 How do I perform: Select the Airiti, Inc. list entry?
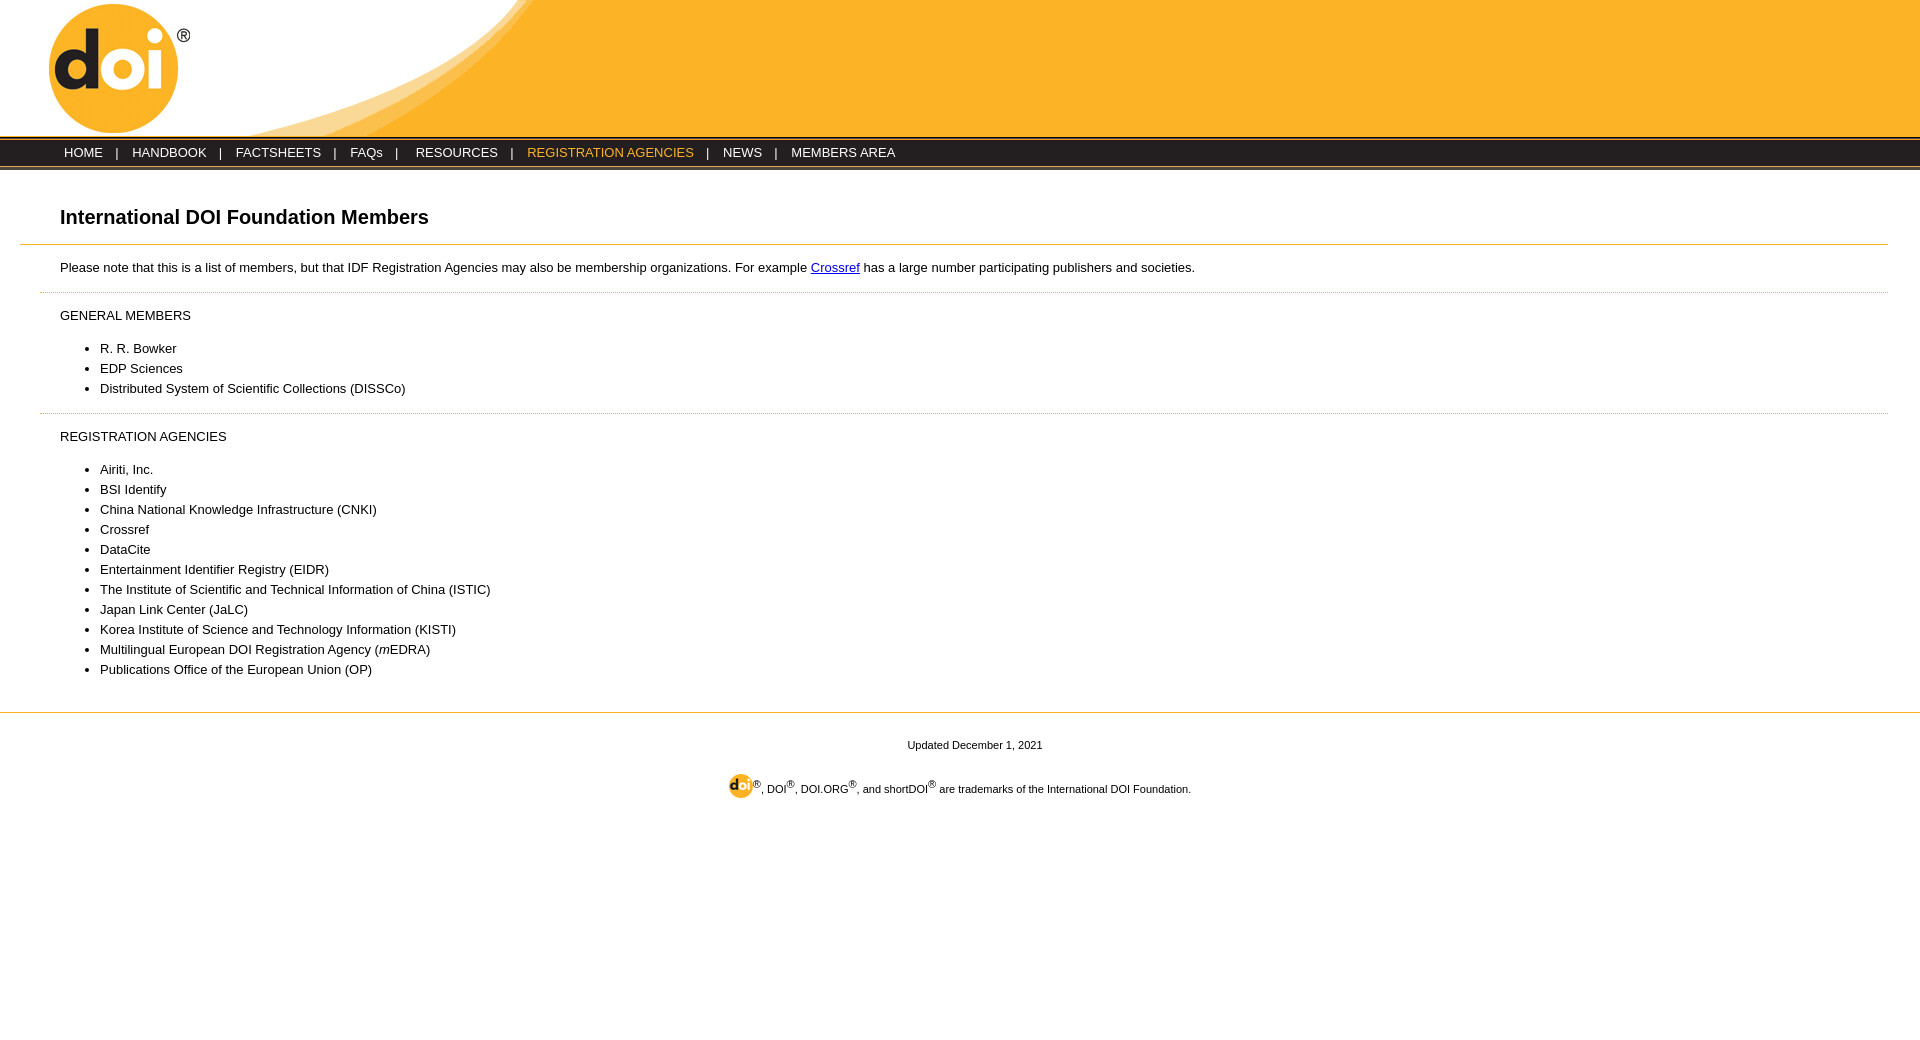126,470
